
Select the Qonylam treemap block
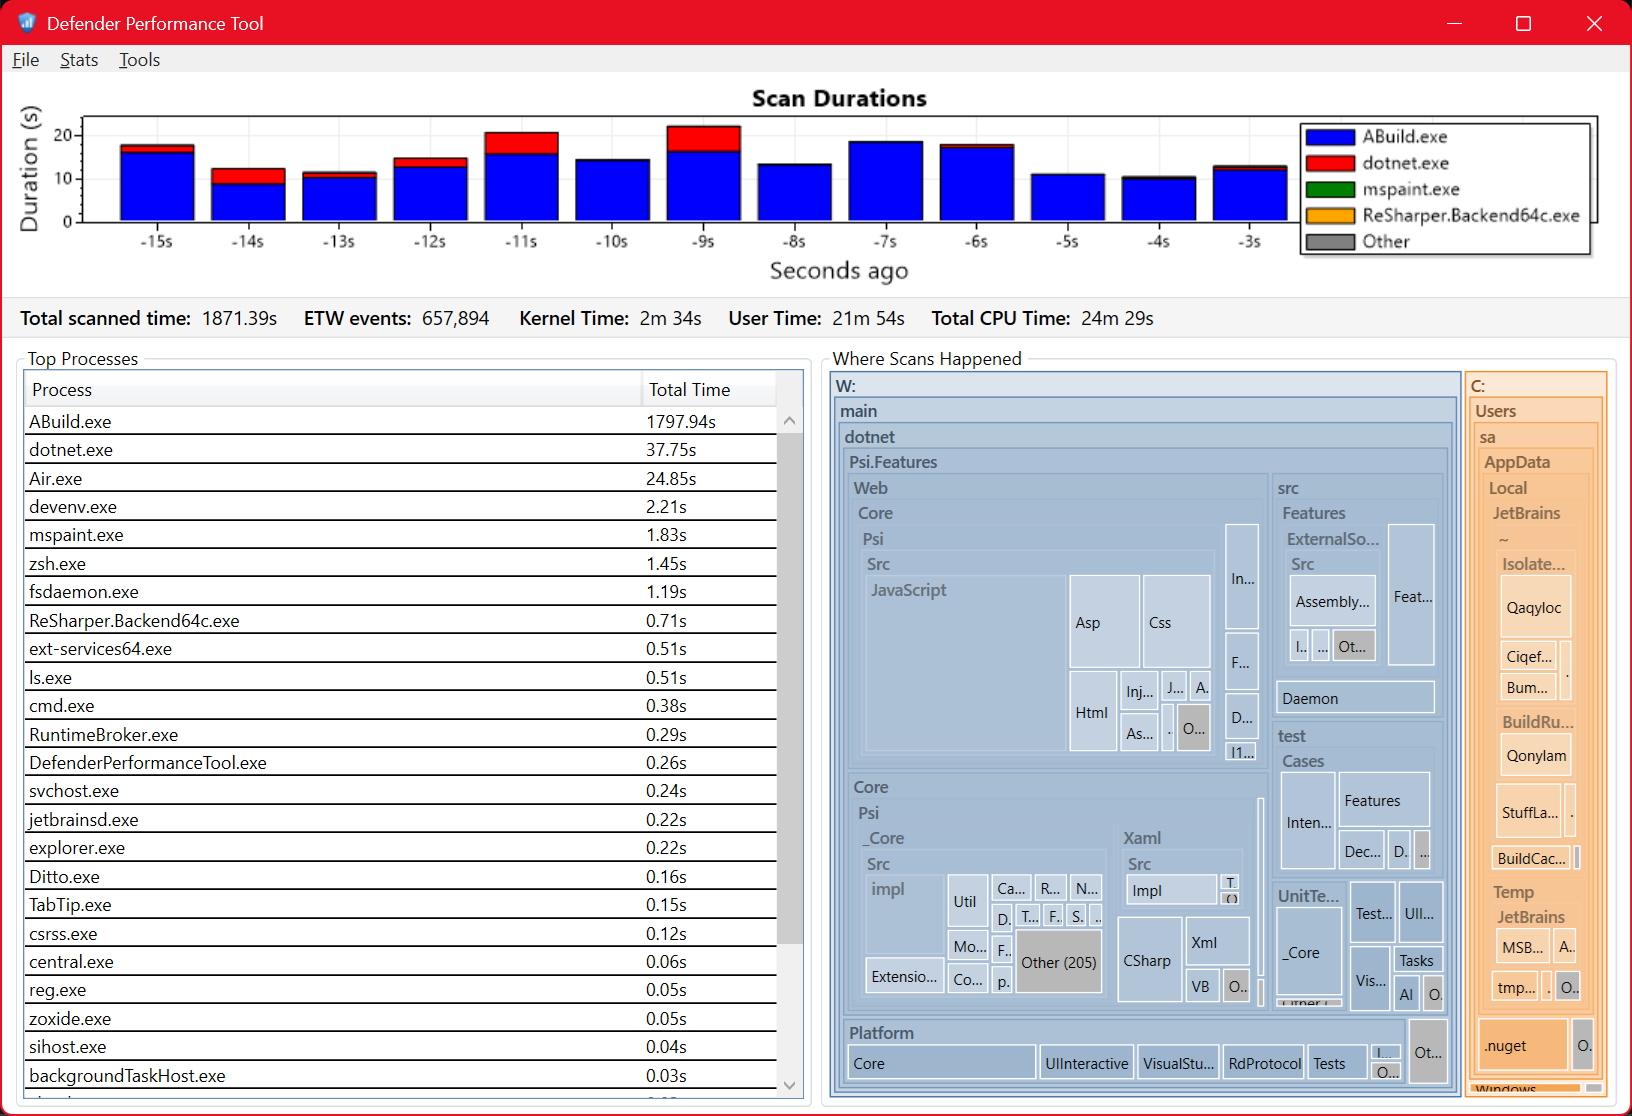[1536, 755]
